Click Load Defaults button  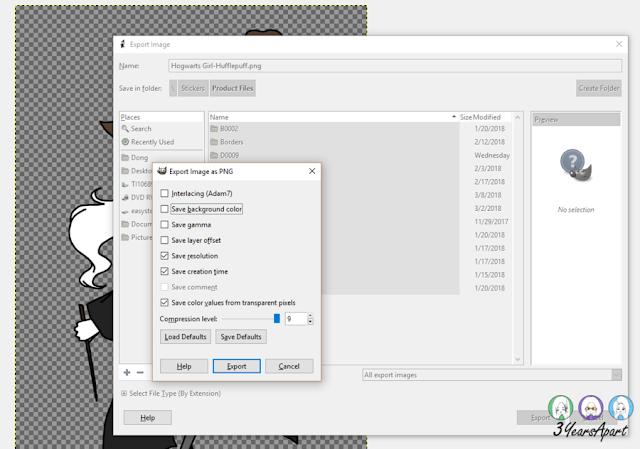[185, 337]
